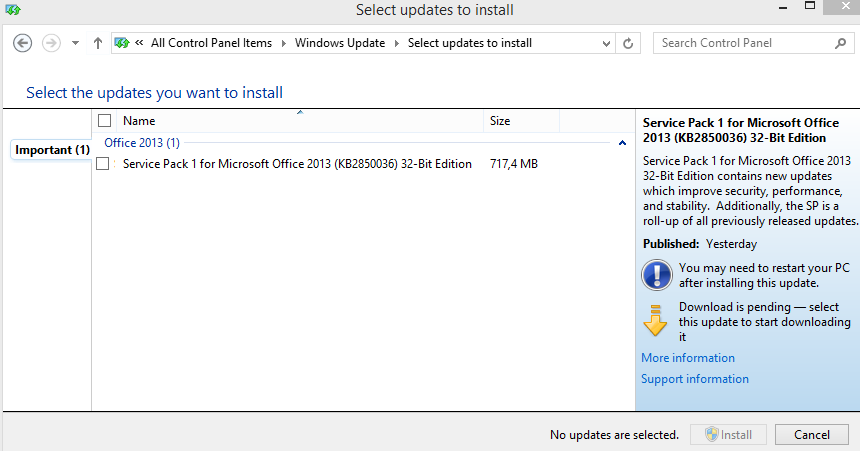Open the Support information link
This screenshot has width=860, height=451.
(x=694, y=379)
